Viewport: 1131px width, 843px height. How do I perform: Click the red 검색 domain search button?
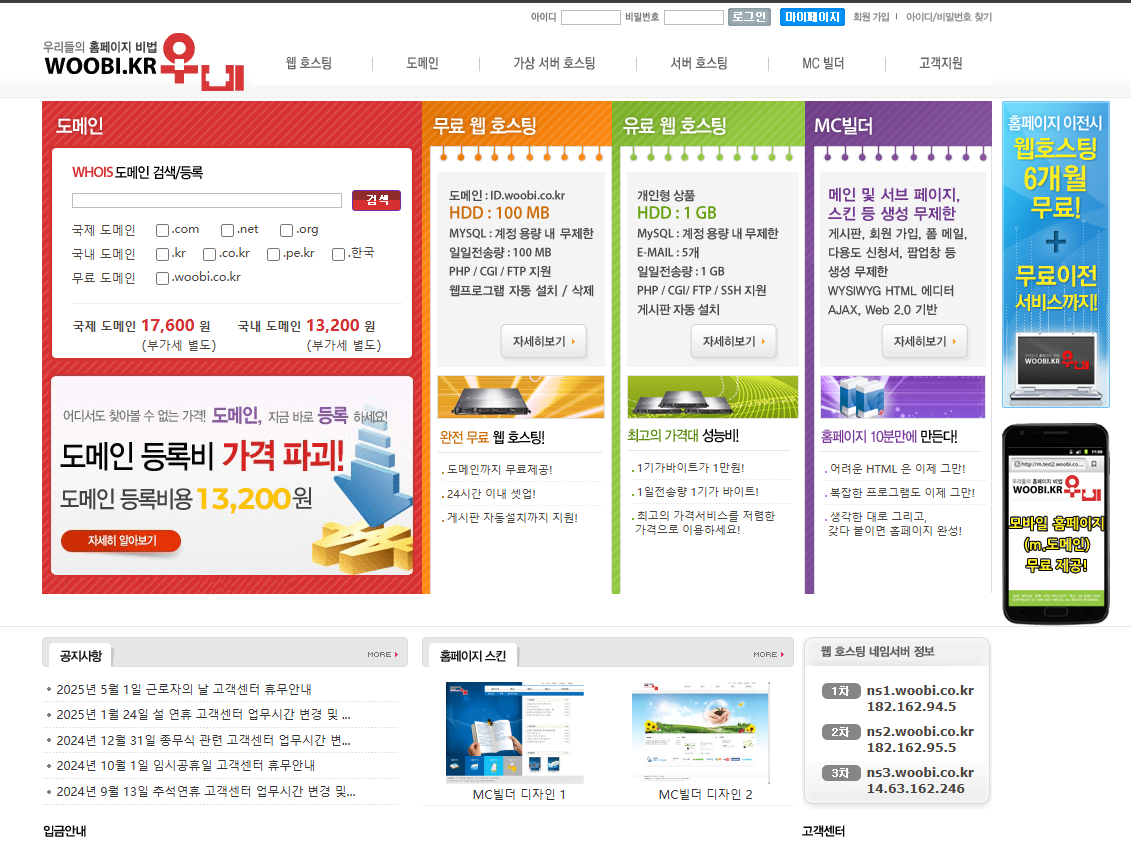click(x=377, y=200)
